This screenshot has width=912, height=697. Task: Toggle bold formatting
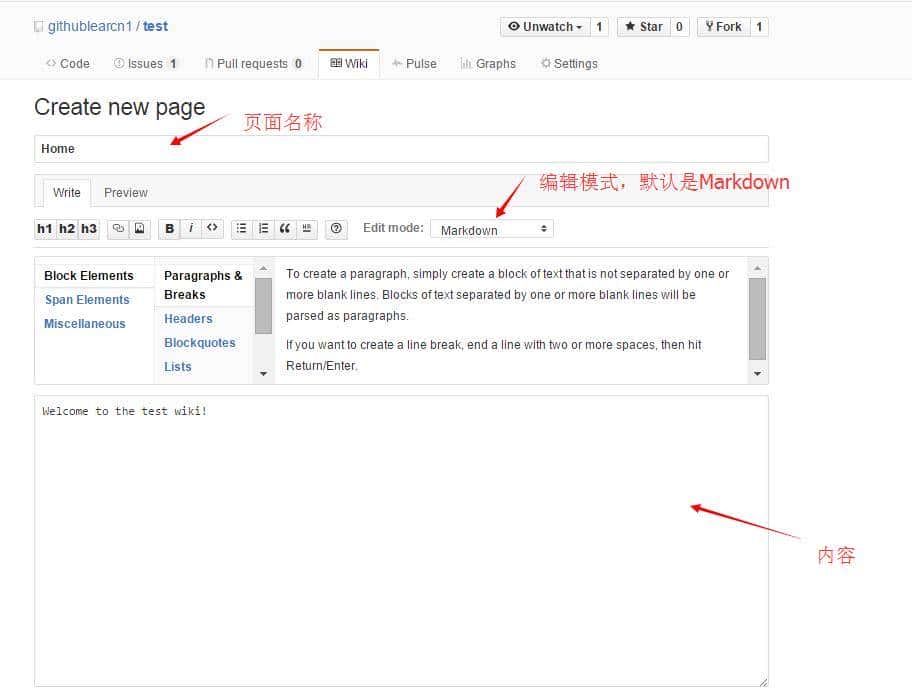[170, 229]
